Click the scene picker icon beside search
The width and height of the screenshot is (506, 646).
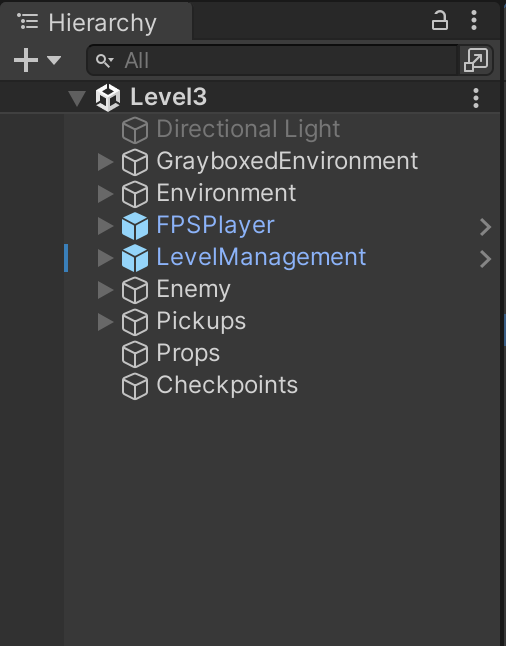point(476,60)
